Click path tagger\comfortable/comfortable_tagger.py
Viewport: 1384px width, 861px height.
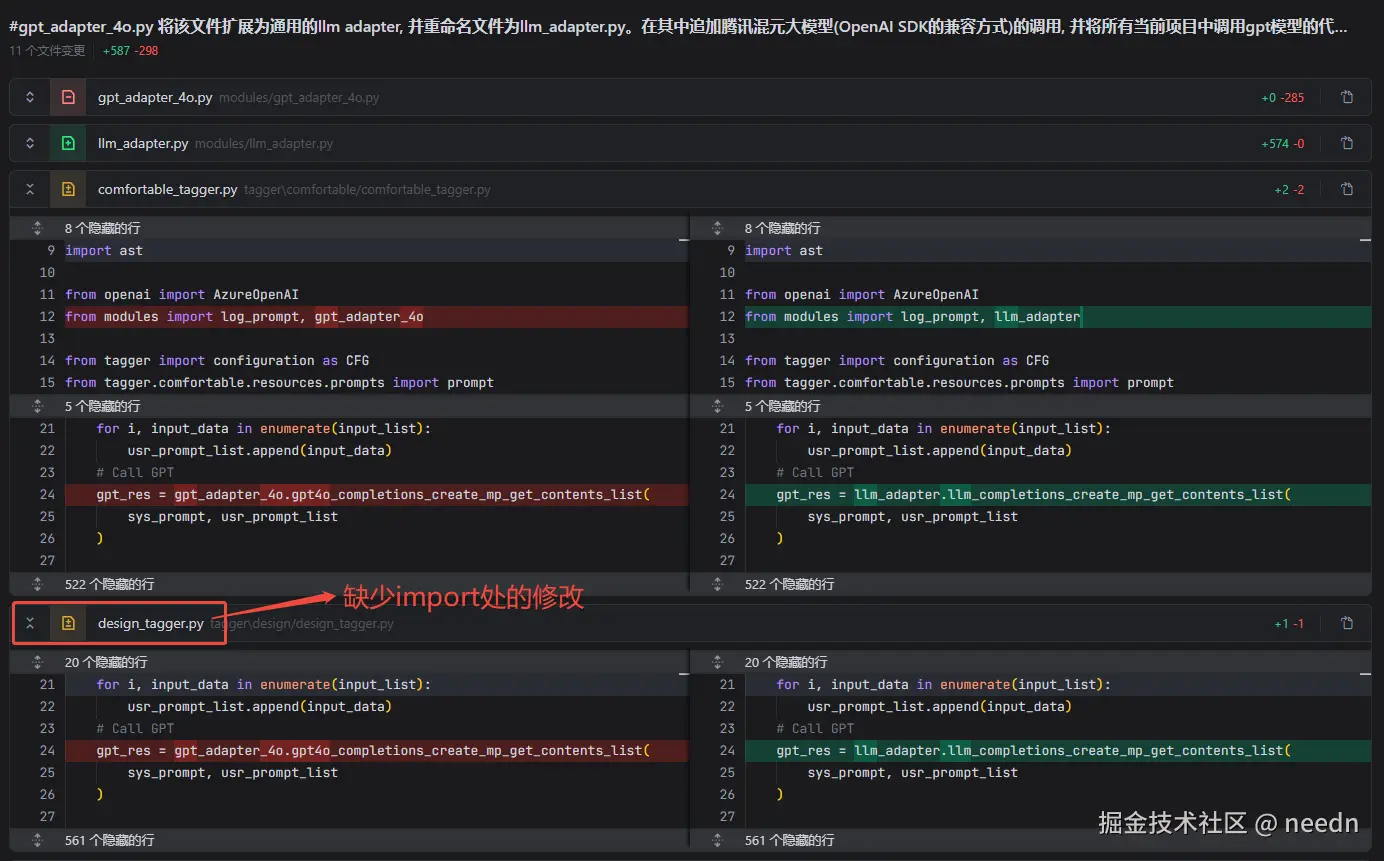[x=367, y=189]
